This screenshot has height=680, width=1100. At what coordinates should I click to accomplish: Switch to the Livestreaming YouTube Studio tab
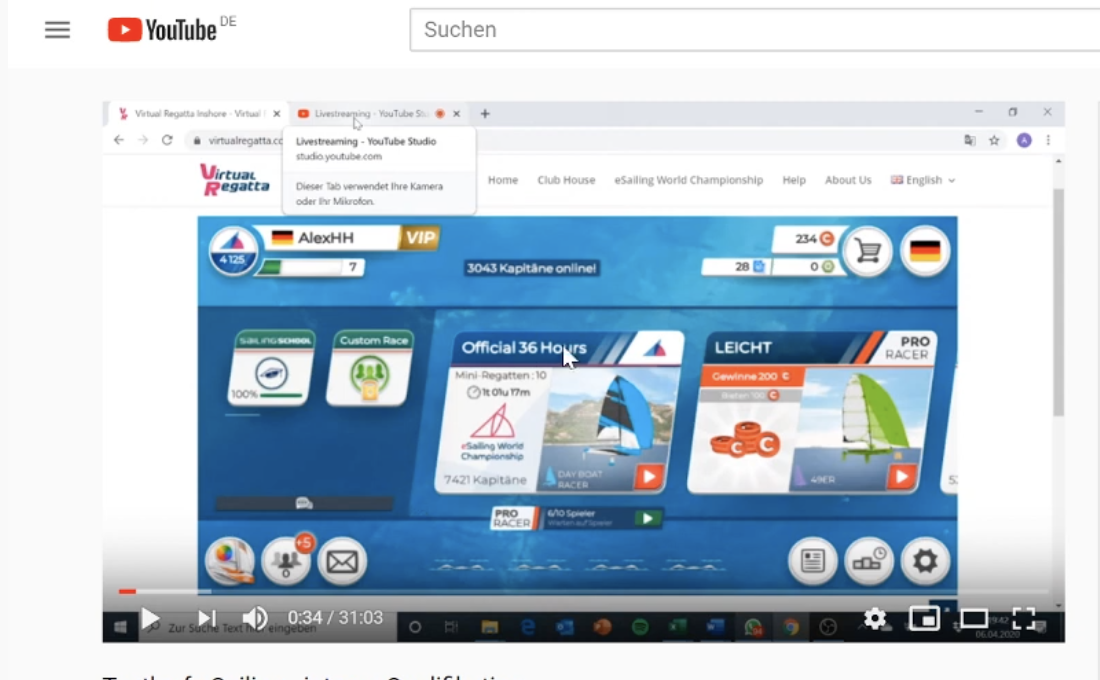pos(360,113)
